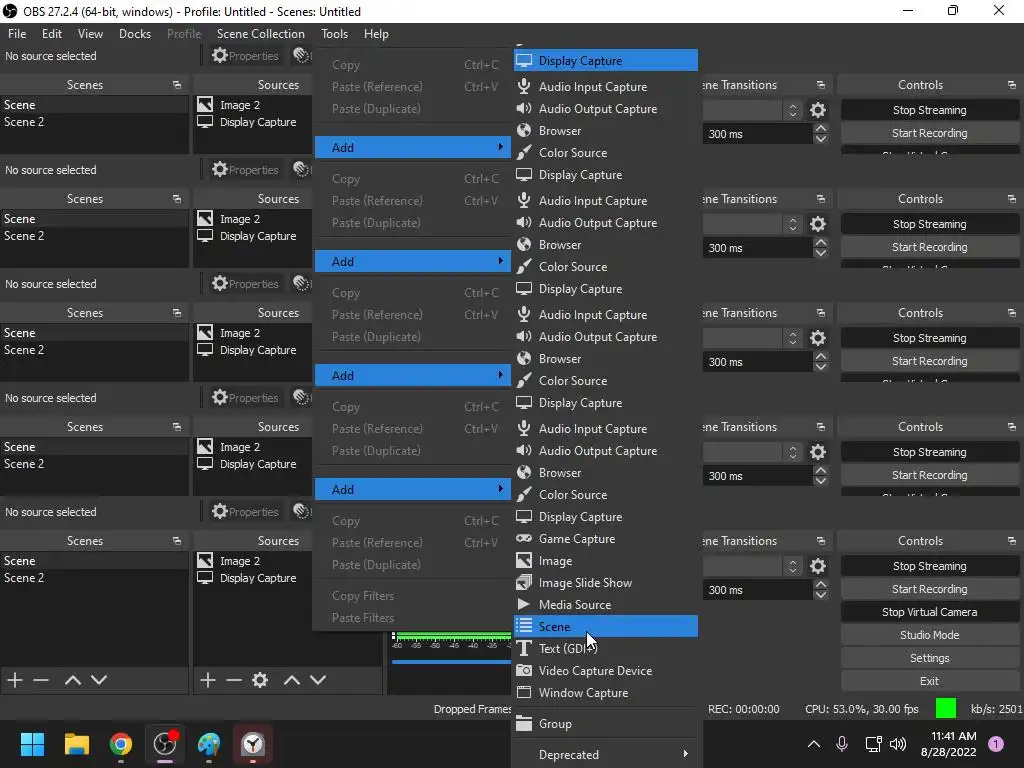Click the speaker volume tray icon
The width and height of the screenshot is (1024, 768).
click(898, 744)
